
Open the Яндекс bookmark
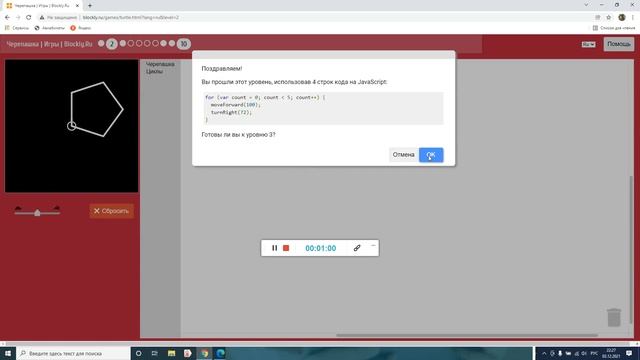[80, 28]
